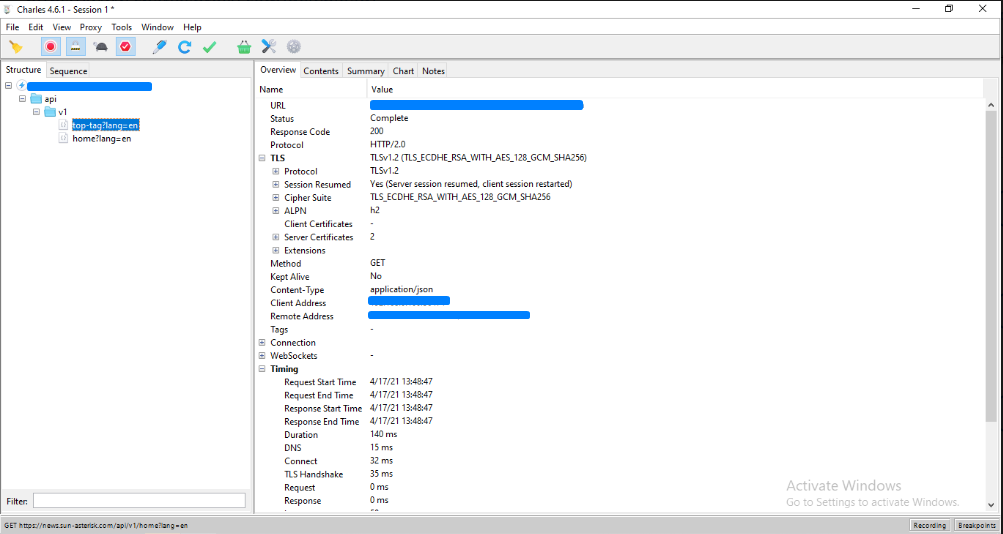Open the Help menu
Screen dimensions: 1003x534
(192, 27)
